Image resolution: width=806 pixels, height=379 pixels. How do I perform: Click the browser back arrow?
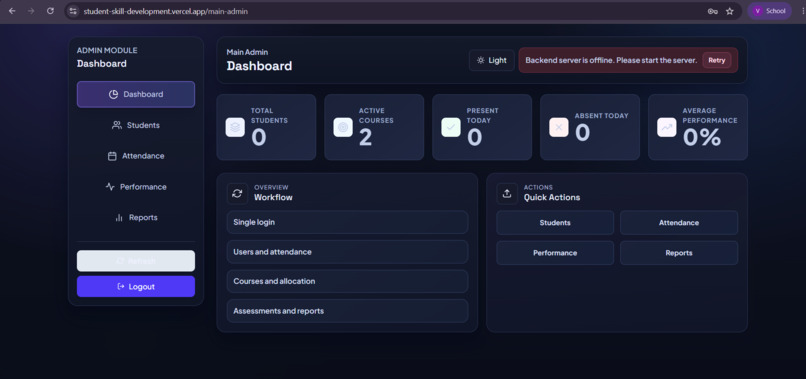(x=12, y=11)
